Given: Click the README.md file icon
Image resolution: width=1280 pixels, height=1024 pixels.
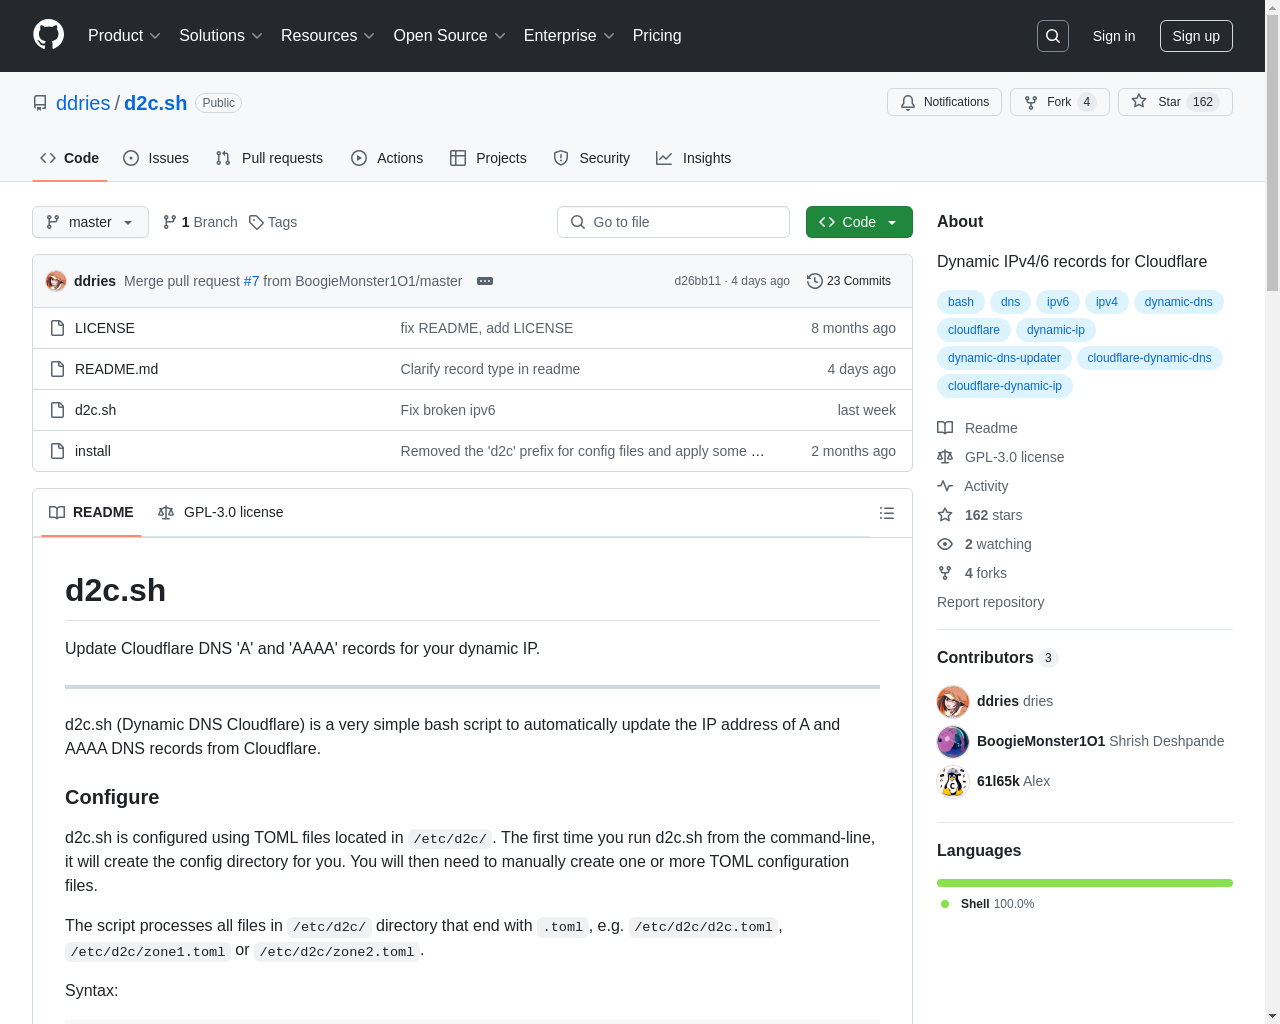Looking at the screenshot, I should pos(58,369).
